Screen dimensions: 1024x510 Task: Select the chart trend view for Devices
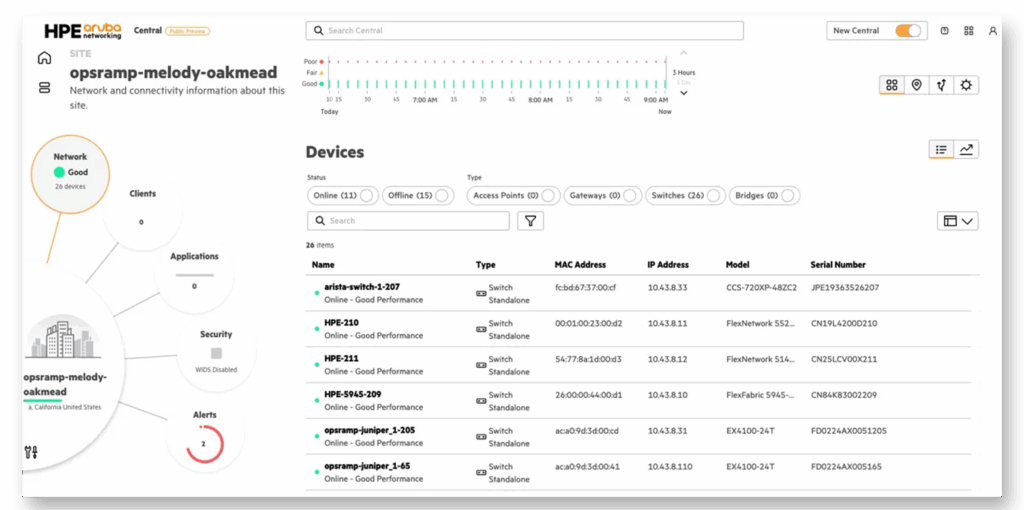(x=966, y=150)
